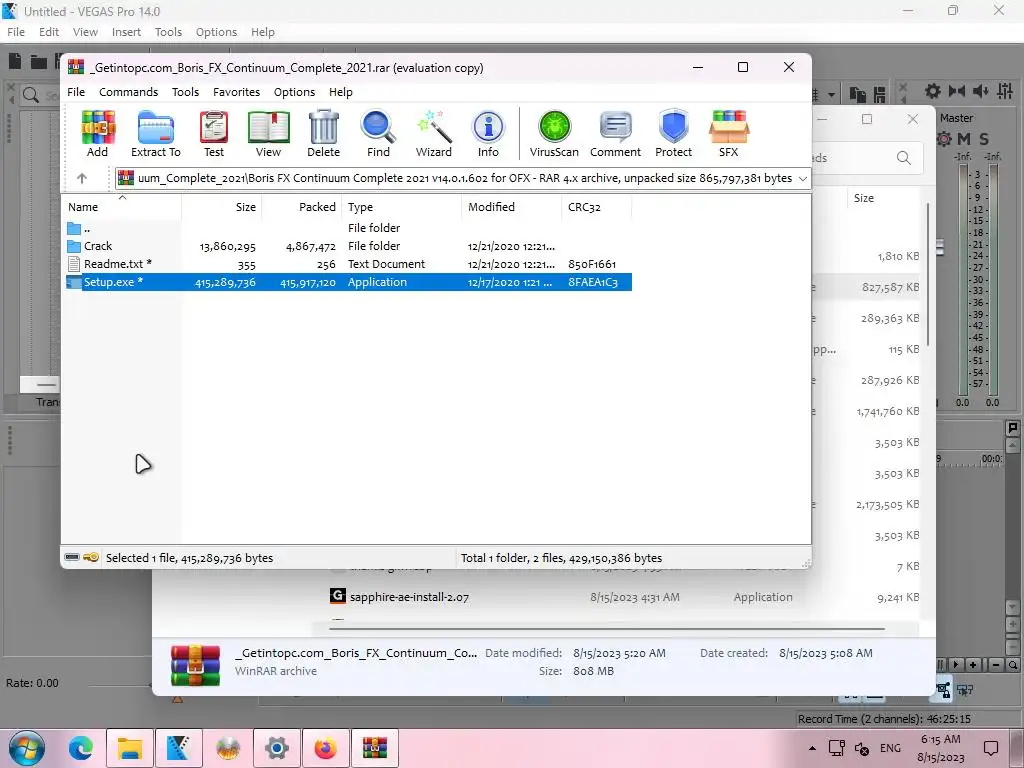Sort list by Size column in WinRAR
This screenshot has width=1024, height=768.
pos(222,207)
